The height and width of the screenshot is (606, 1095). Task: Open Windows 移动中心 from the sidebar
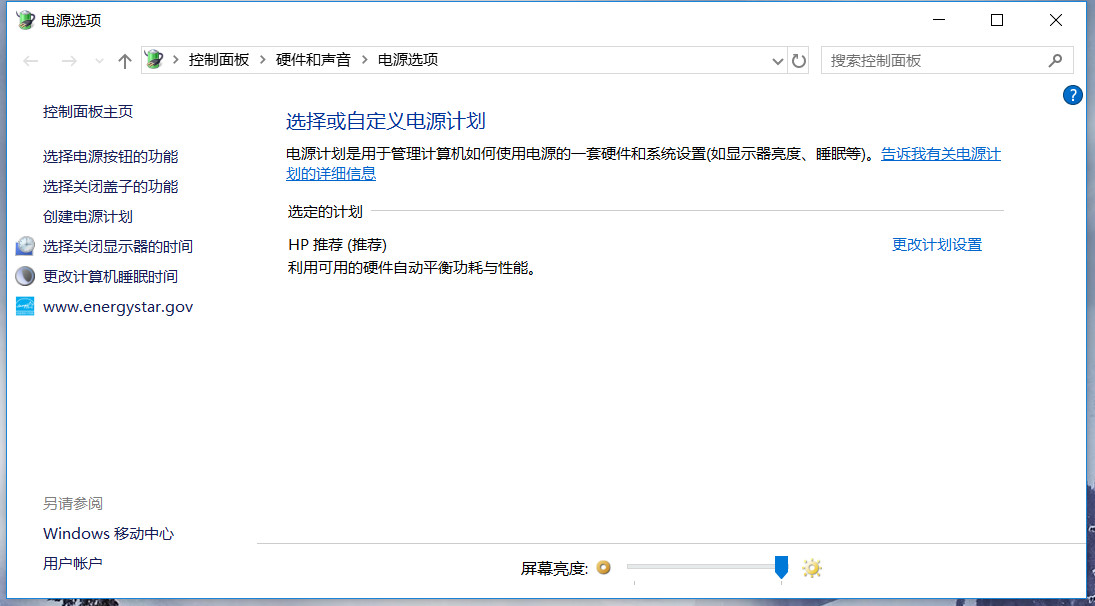[x=108, y=533]
